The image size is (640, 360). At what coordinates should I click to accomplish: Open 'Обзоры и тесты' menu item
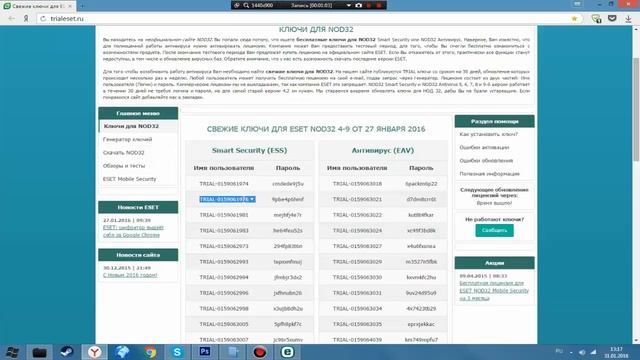(124, 166)
